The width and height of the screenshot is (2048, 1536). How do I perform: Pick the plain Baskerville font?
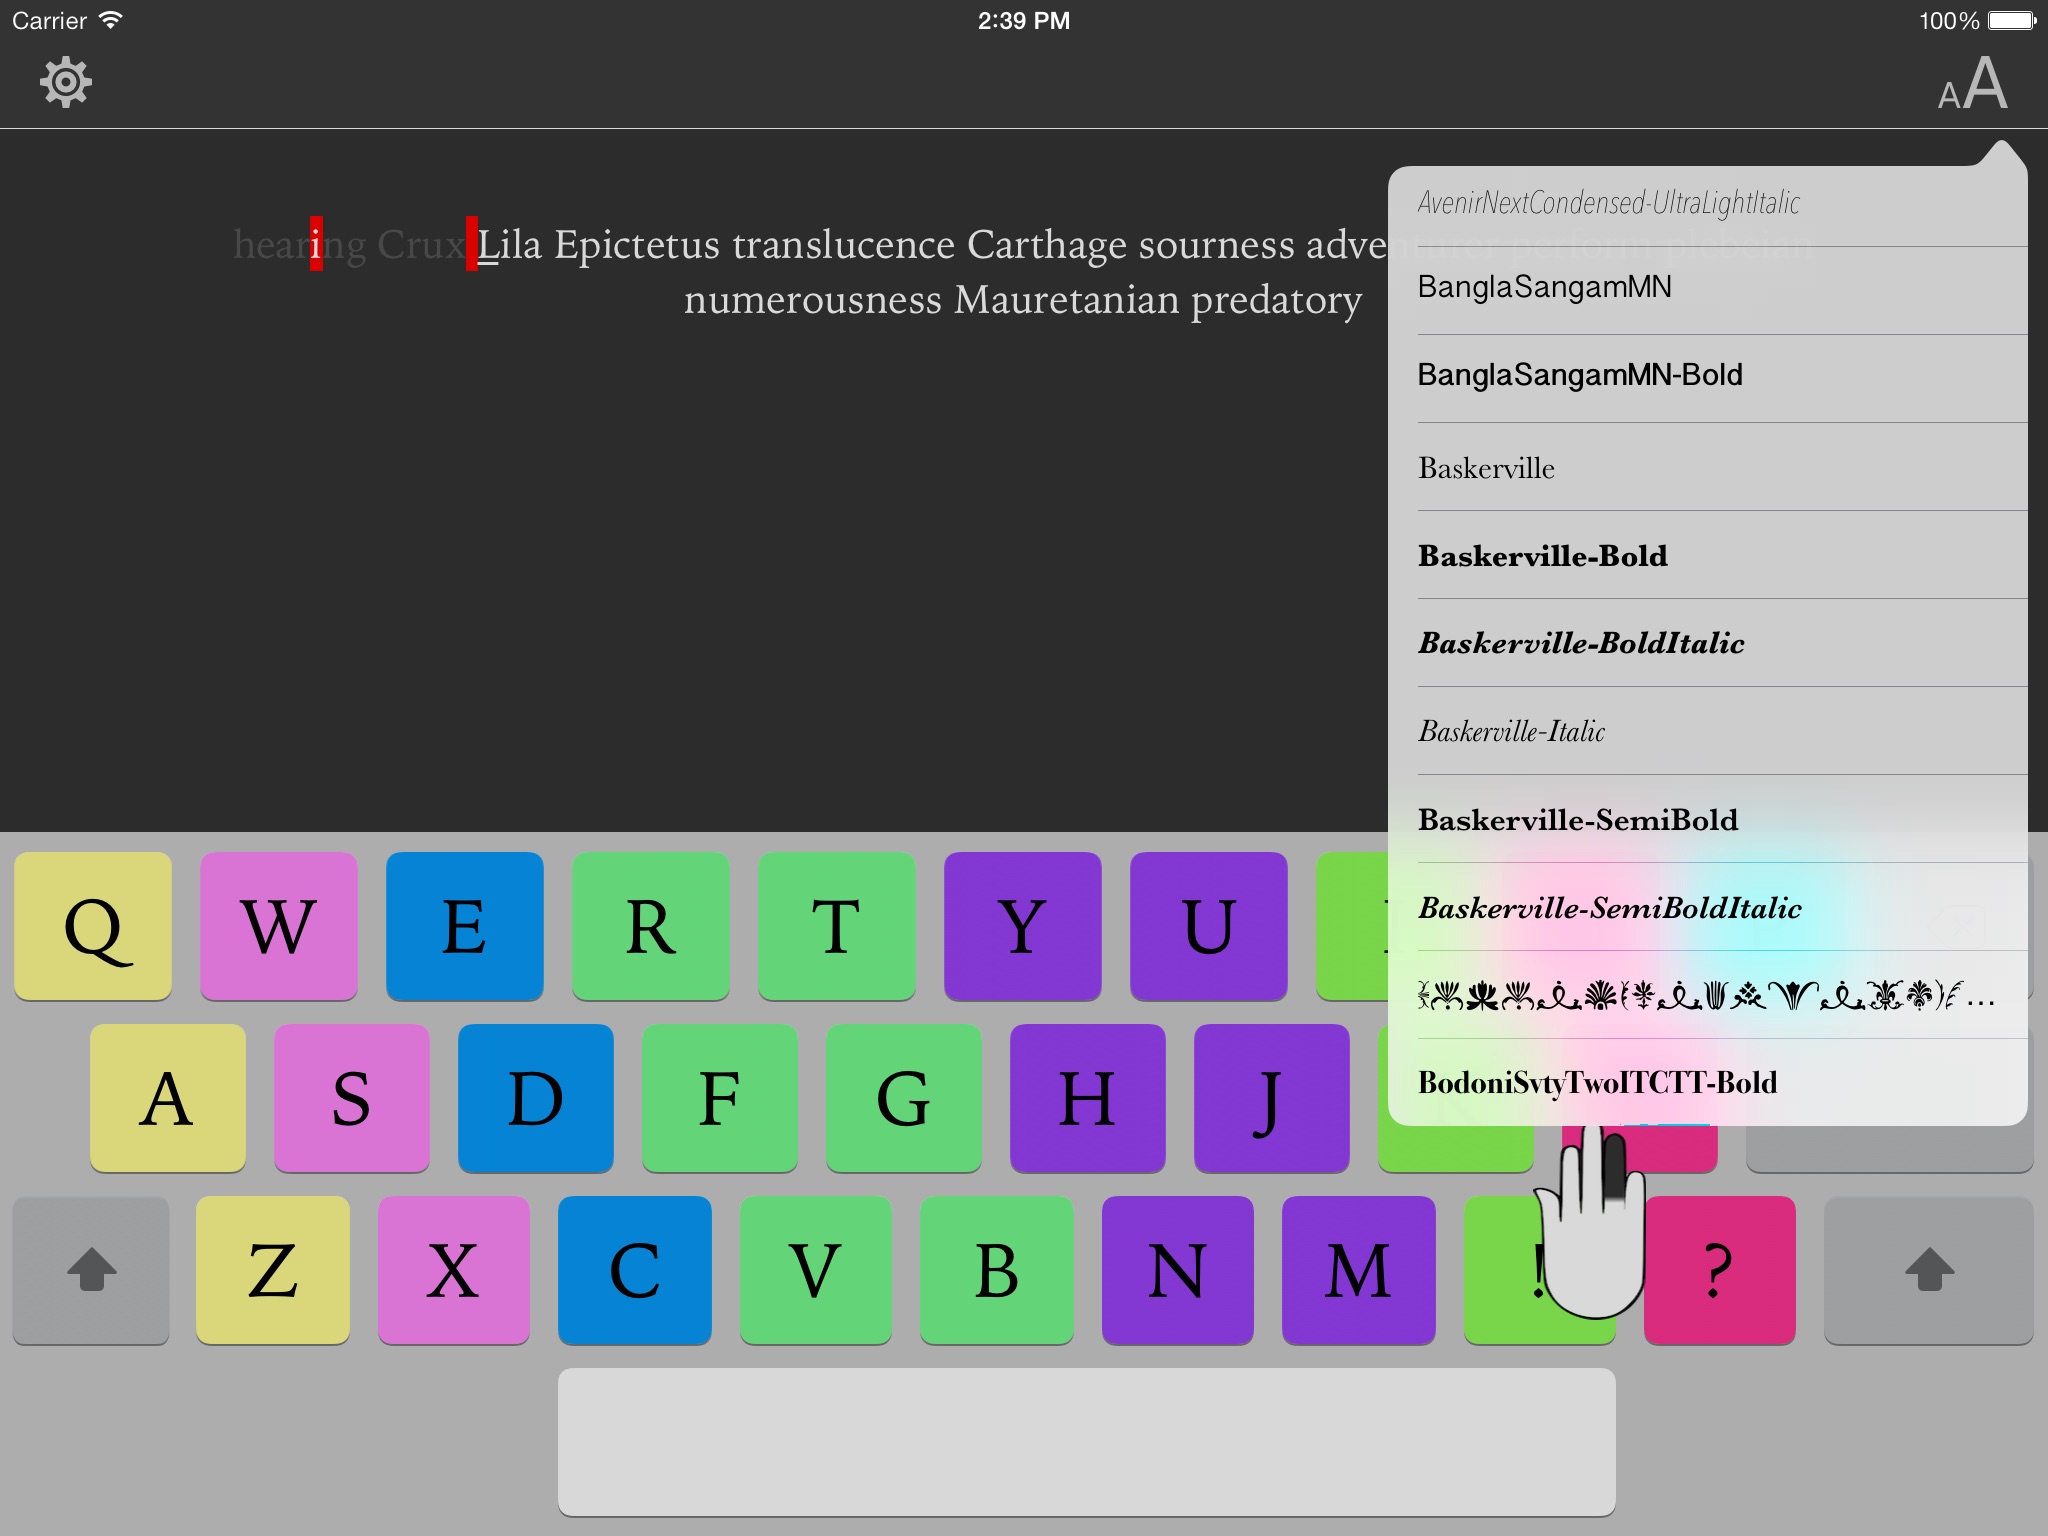[x=1708, y=468]
